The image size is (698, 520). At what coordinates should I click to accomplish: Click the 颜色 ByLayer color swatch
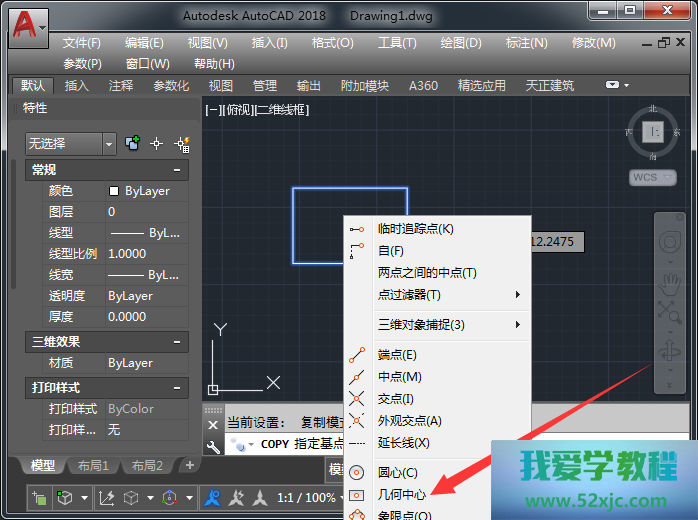click(114, 191)
